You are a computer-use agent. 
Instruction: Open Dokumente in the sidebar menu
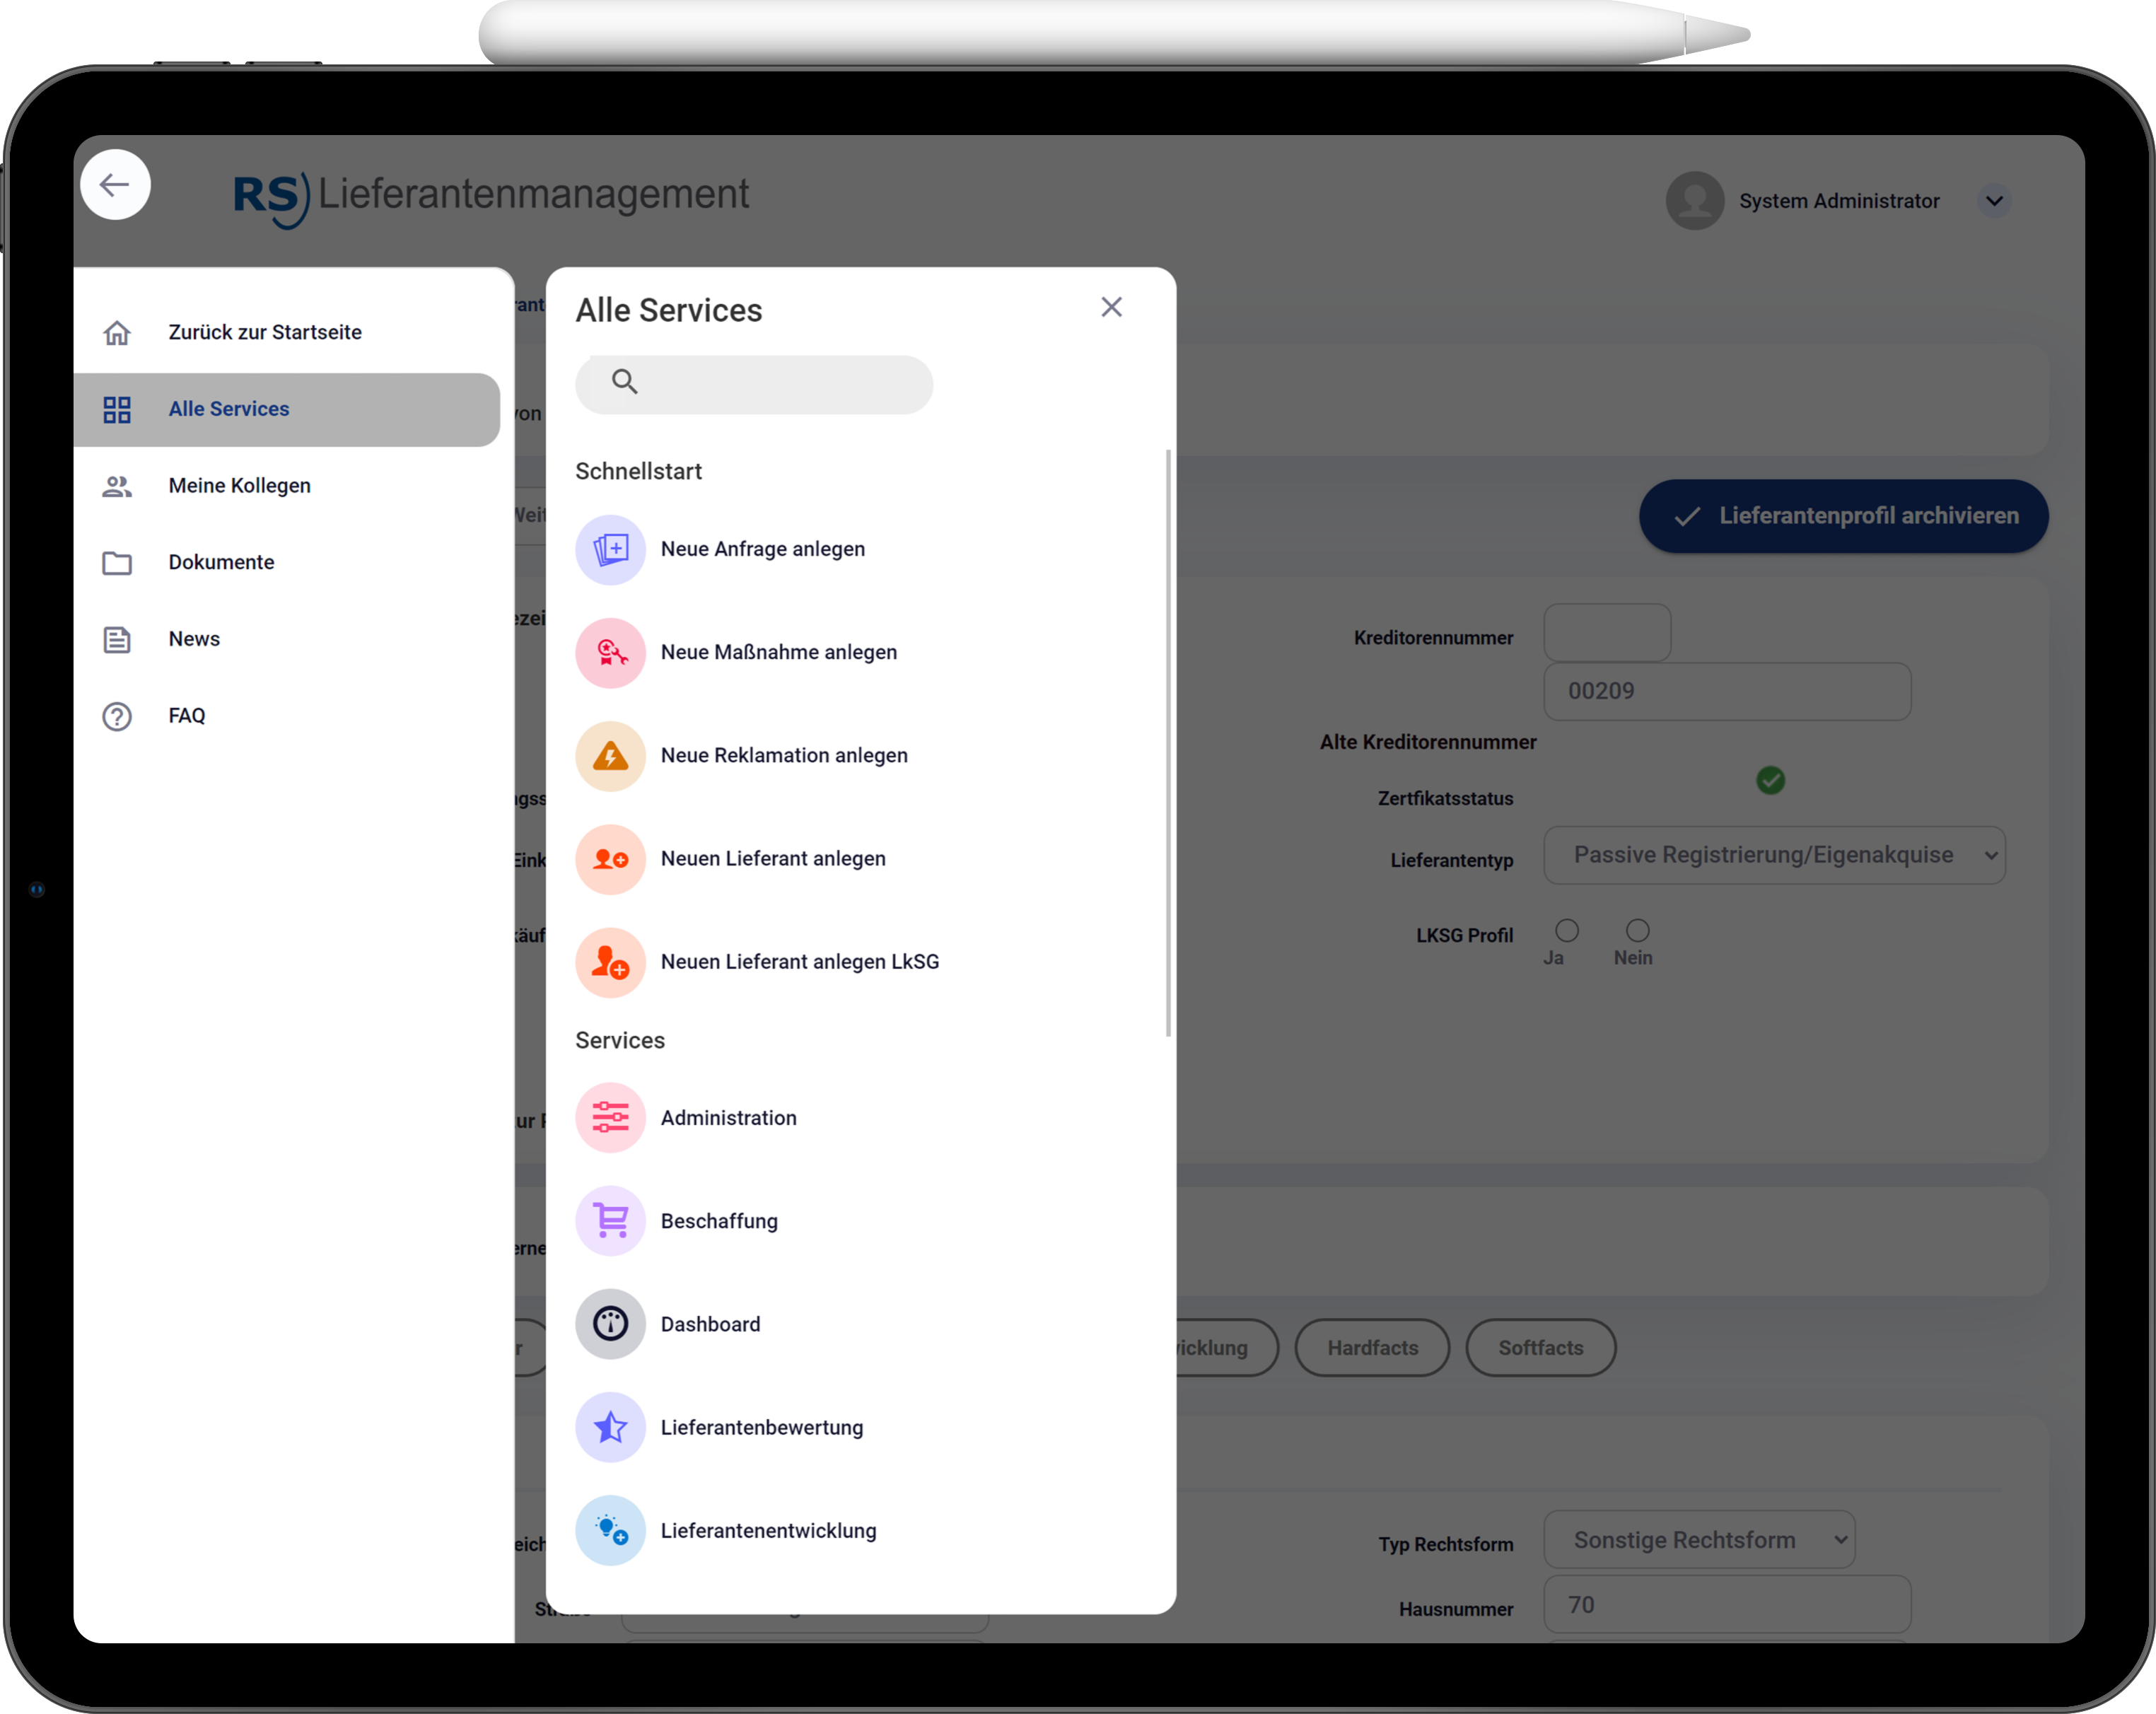(221, 563)
